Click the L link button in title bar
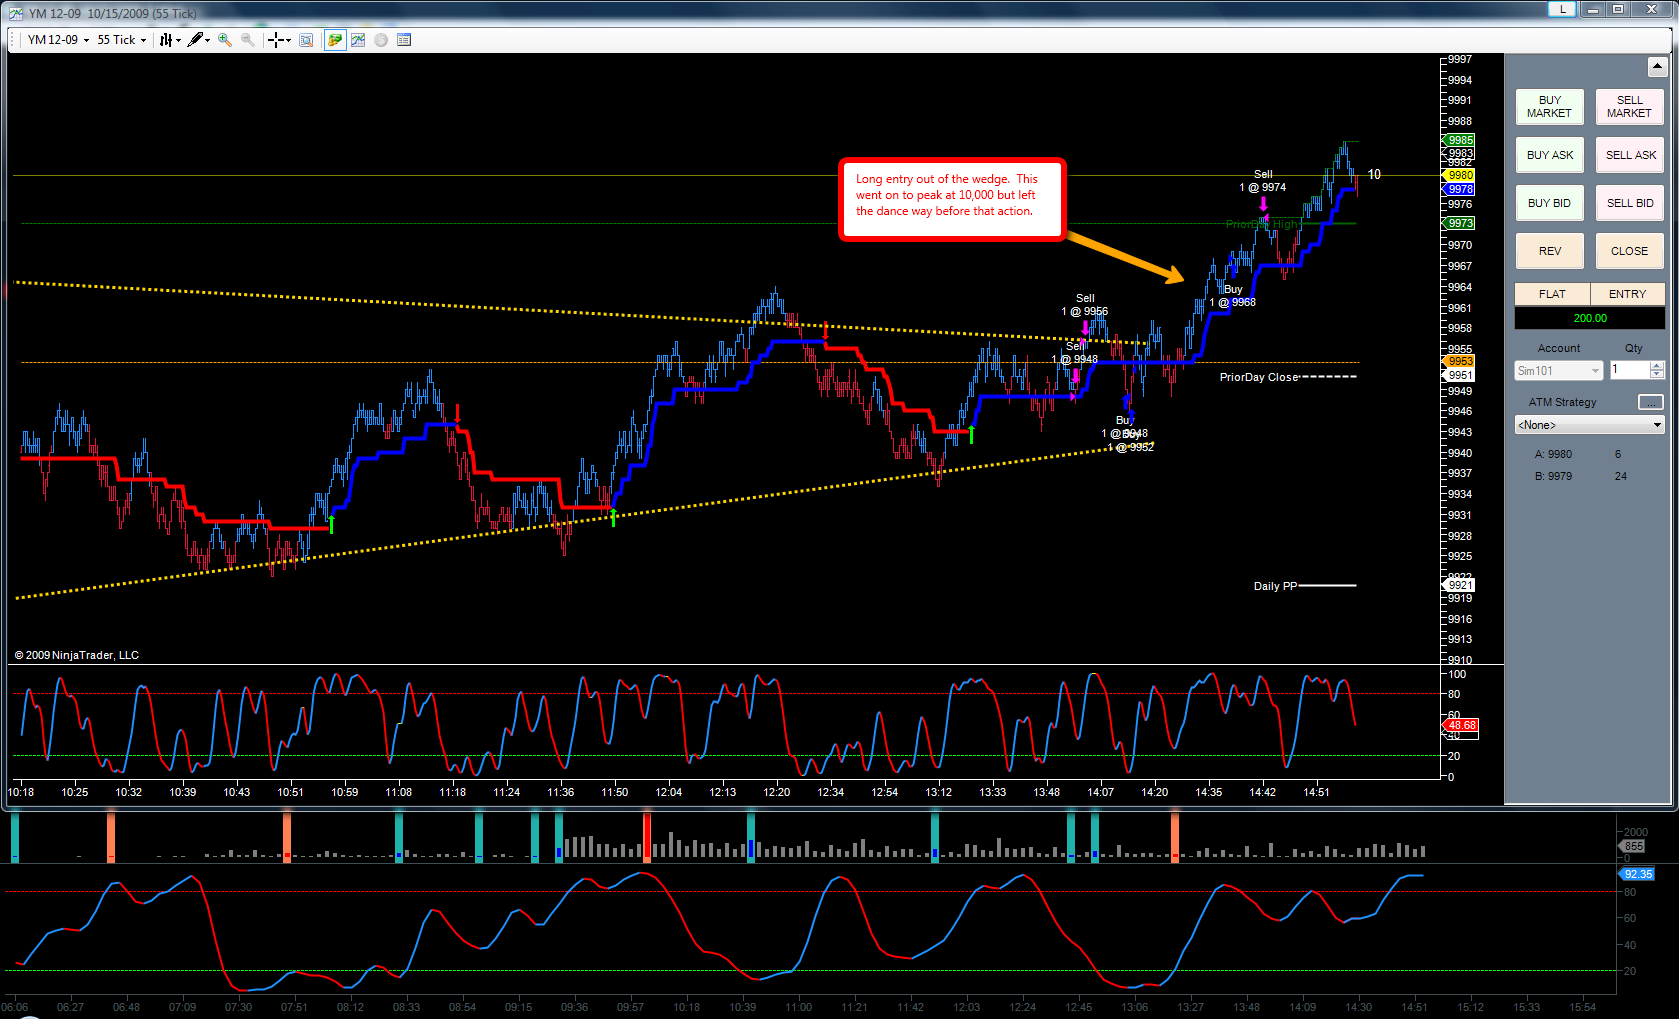Image resolution: width=1679 pixels, height=1019 pixels. [x=1562, y=9]
